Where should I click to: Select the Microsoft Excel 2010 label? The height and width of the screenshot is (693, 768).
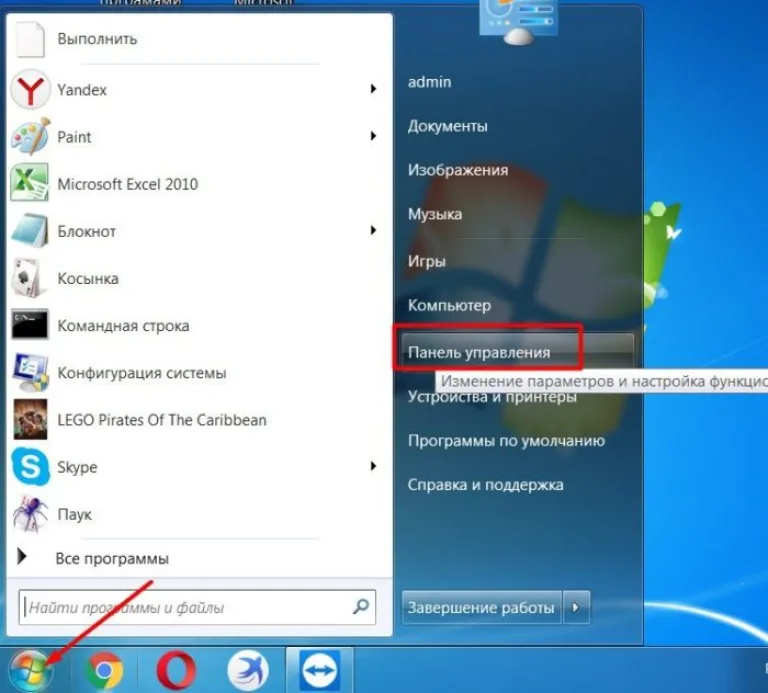(x=128, y=184)
